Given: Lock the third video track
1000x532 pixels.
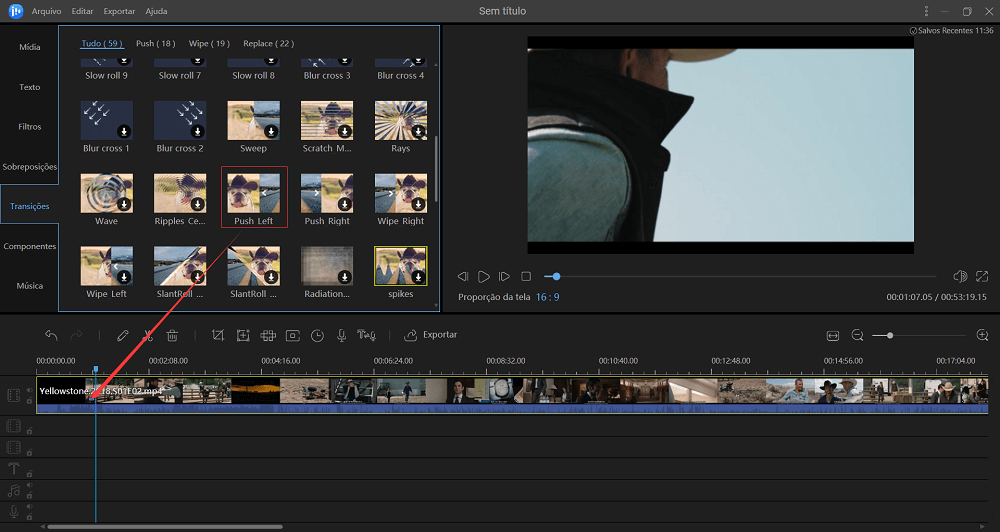Looking at the screenshot, I should [29, 452].
